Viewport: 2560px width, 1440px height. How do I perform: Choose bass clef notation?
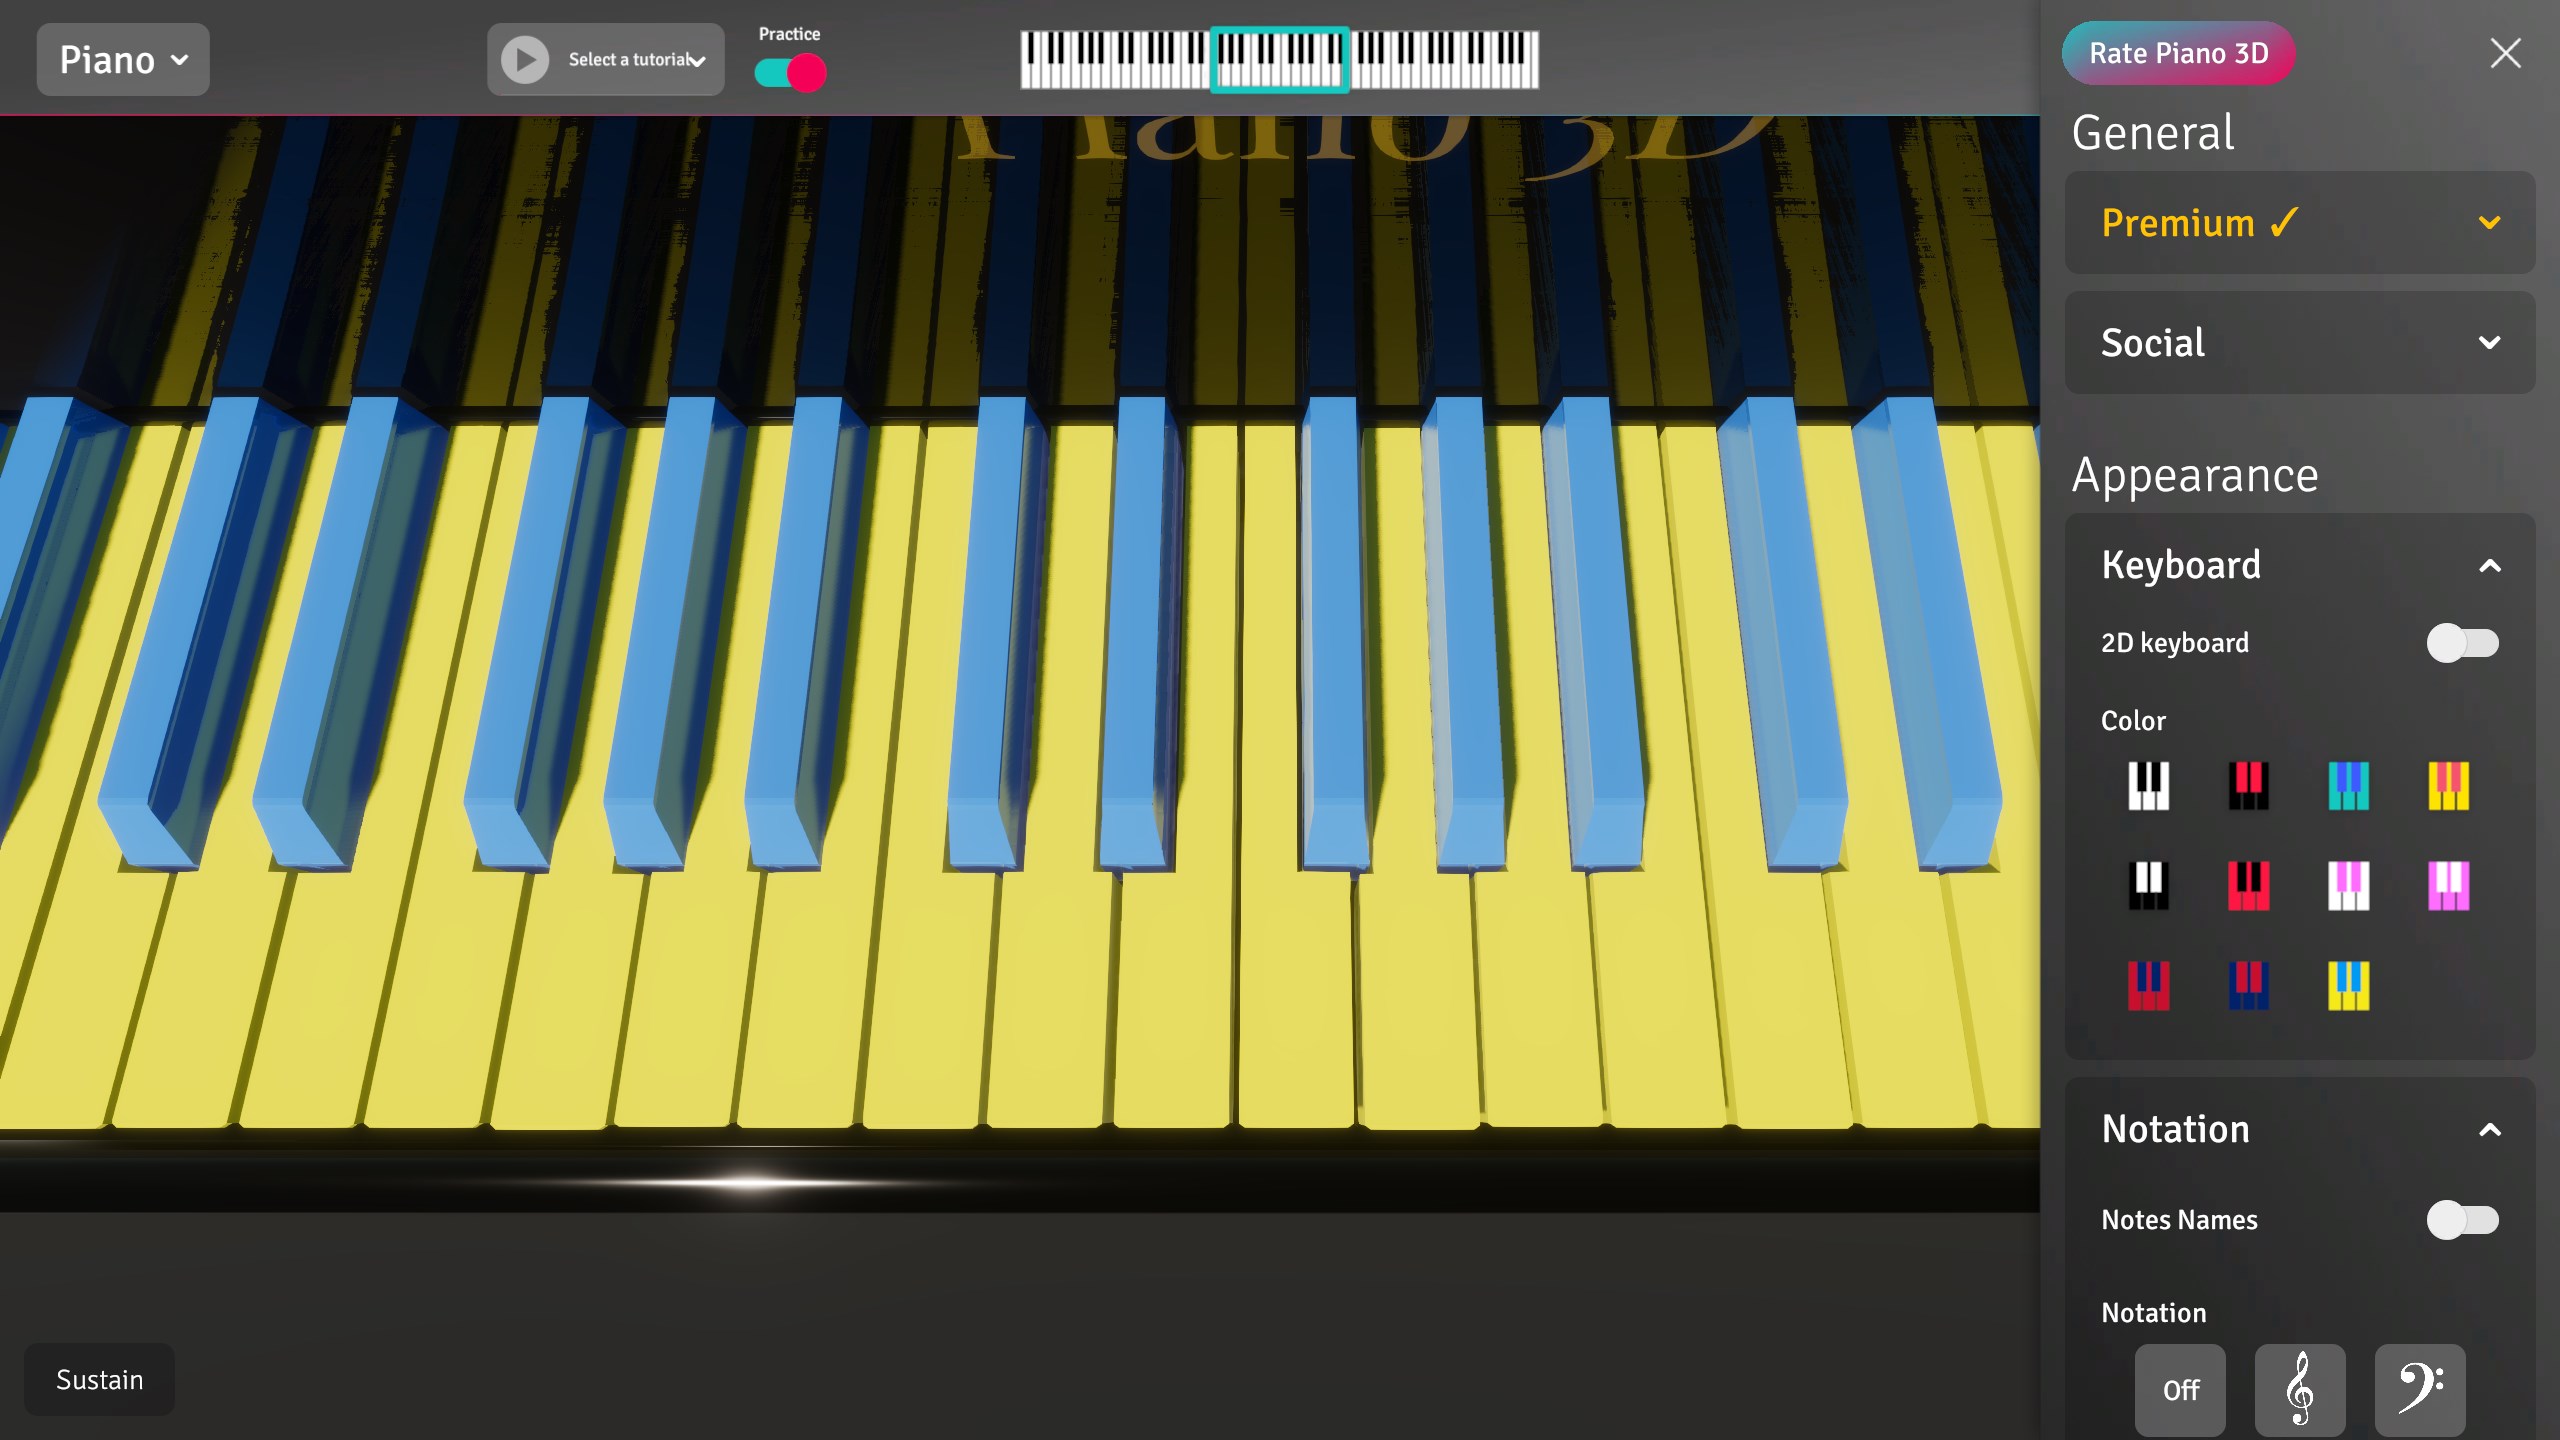2420,1390
